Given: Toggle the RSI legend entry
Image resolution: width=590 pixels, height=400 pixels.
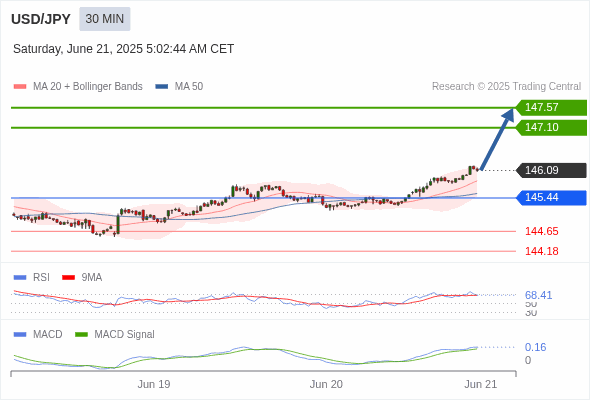Looking at the screenshot, I should 32,277.
